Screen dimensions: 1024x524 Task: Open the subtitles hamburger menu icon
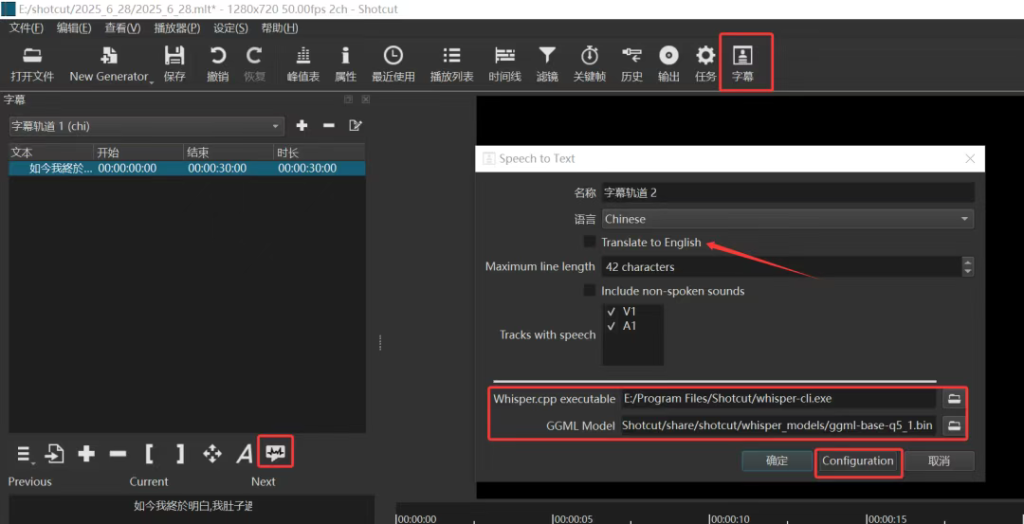(x=24, y=453)
